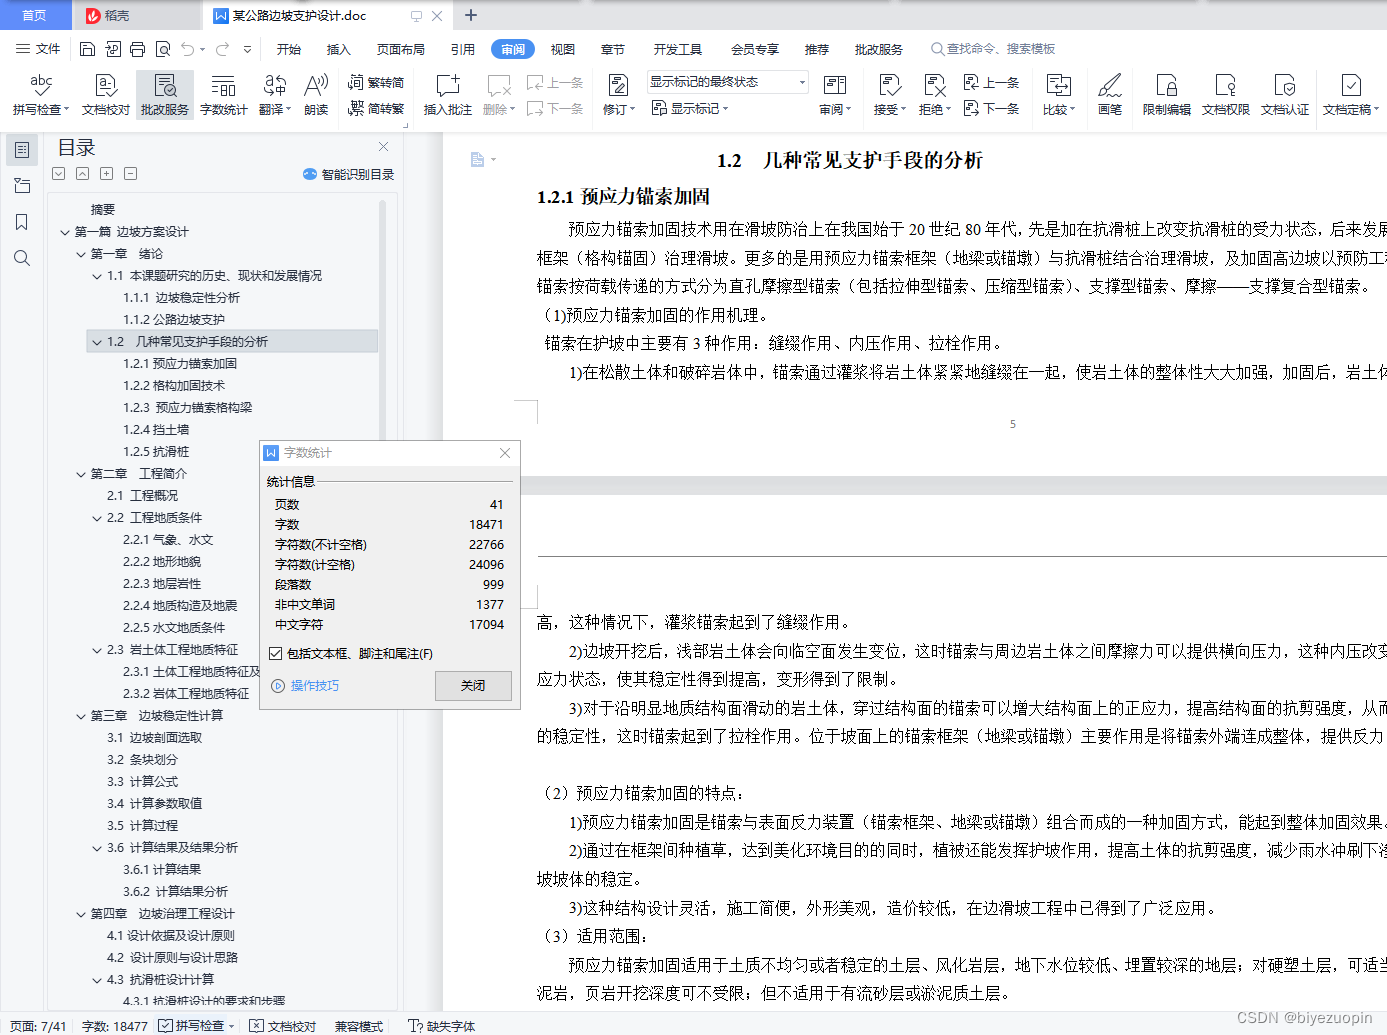Image resolution: width=1387 pixels, height=1035 pixels.
Task: Collapse the 第一篇 边坡方案设计 node
Action: coord(65,232)
